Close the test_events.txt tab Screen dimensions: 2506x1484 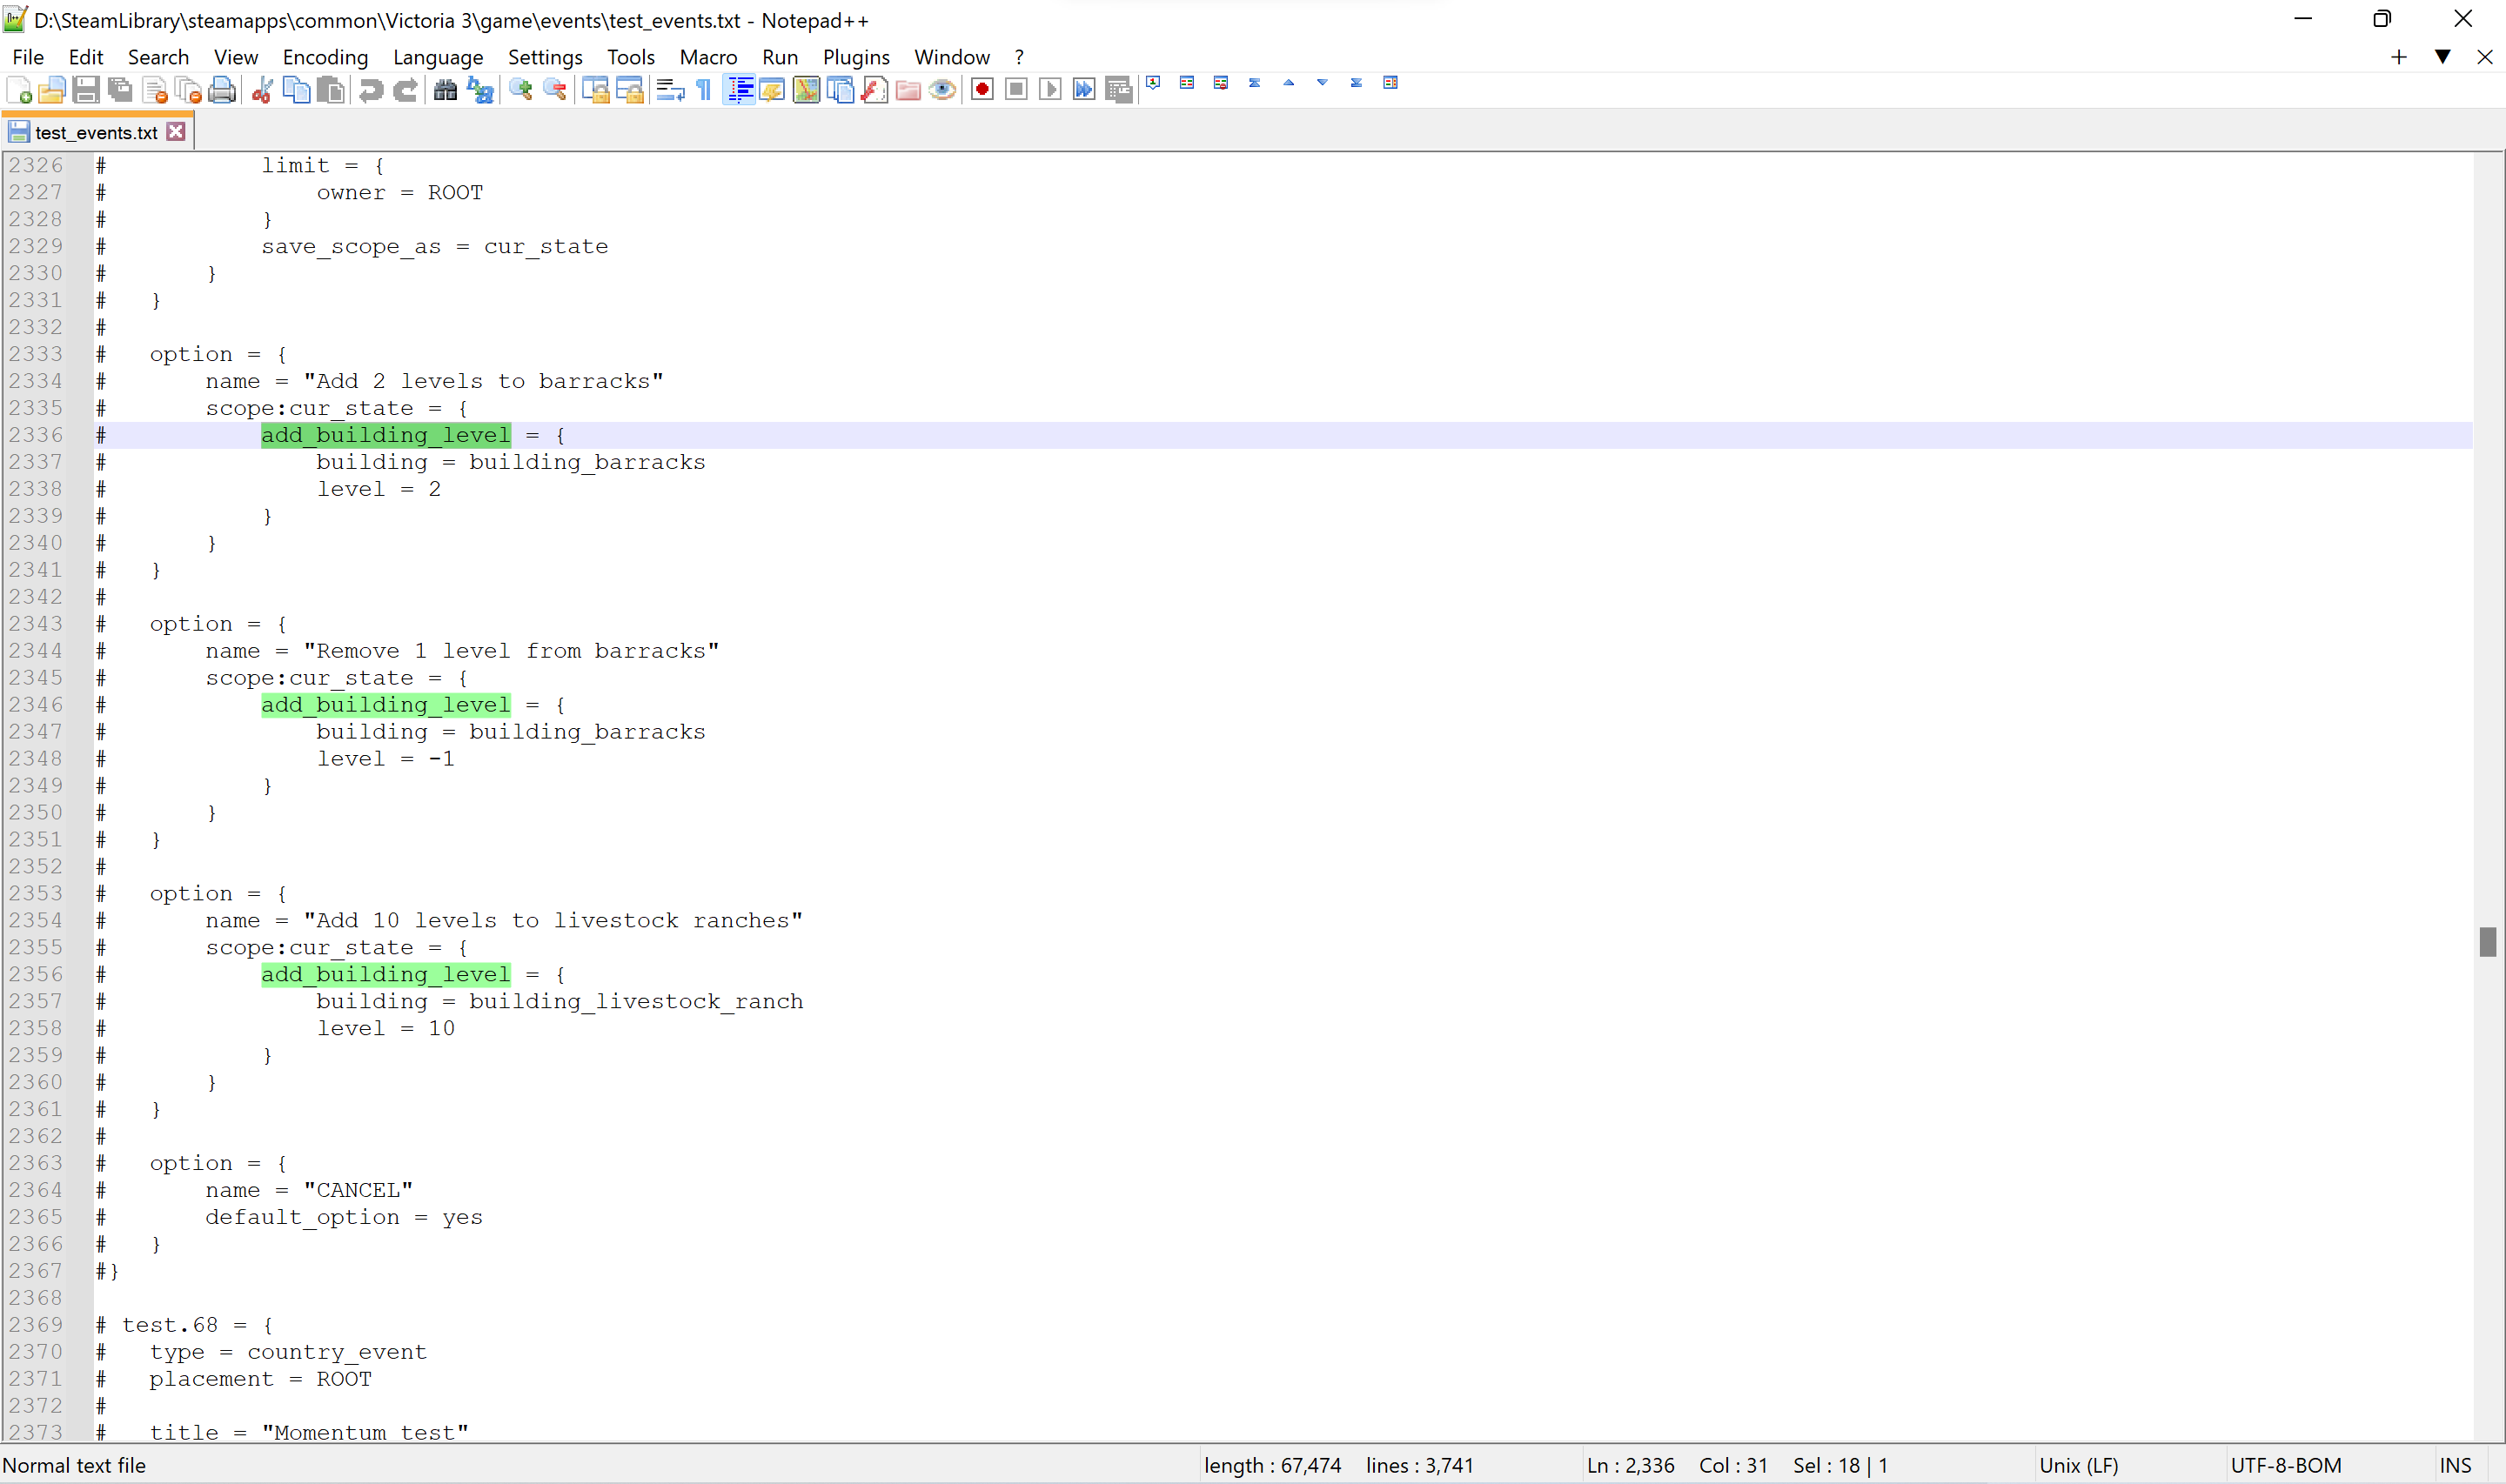(x=176, y=131)
